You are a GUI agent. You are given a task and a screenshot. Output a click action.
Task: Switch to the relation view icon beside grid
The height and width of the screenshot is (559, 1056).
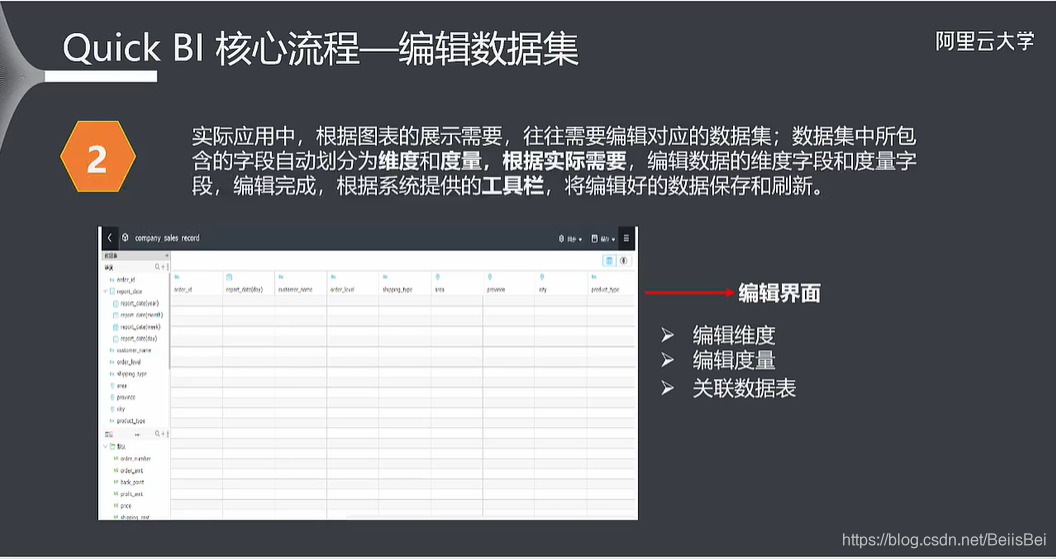624,261
